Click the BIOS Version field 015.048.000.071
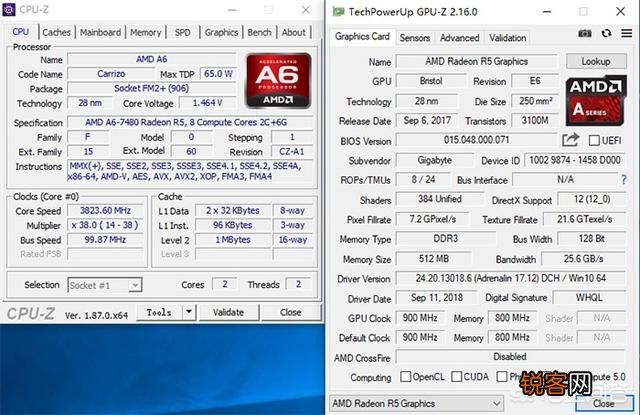 point(477,140)
